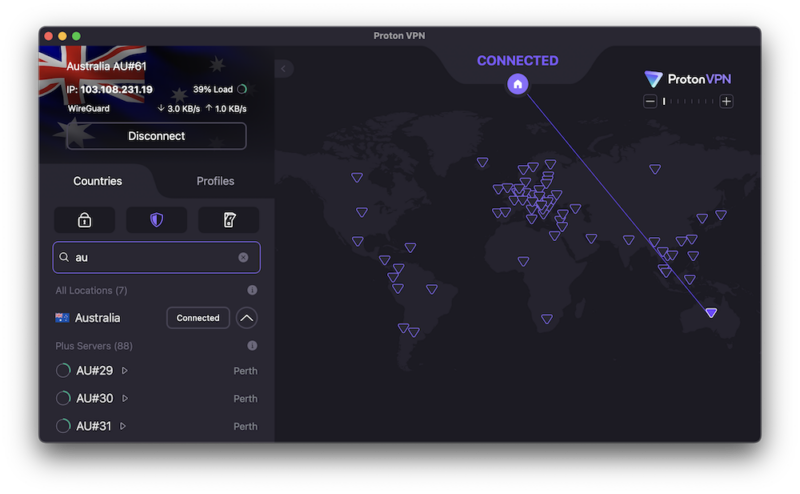800x494 pixels.
Task: Expand AU#30 server arrow
Action: point(125,398)
